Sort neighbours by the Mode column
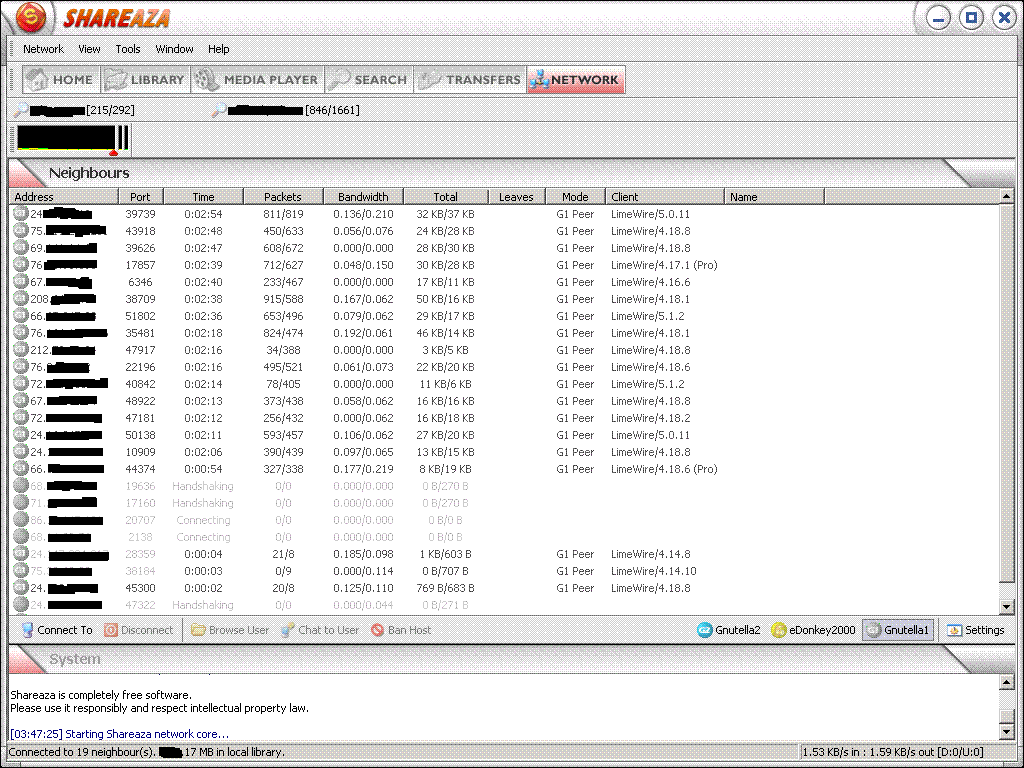The width and height of the screenshot is (1024, 768). click(575, 197)
